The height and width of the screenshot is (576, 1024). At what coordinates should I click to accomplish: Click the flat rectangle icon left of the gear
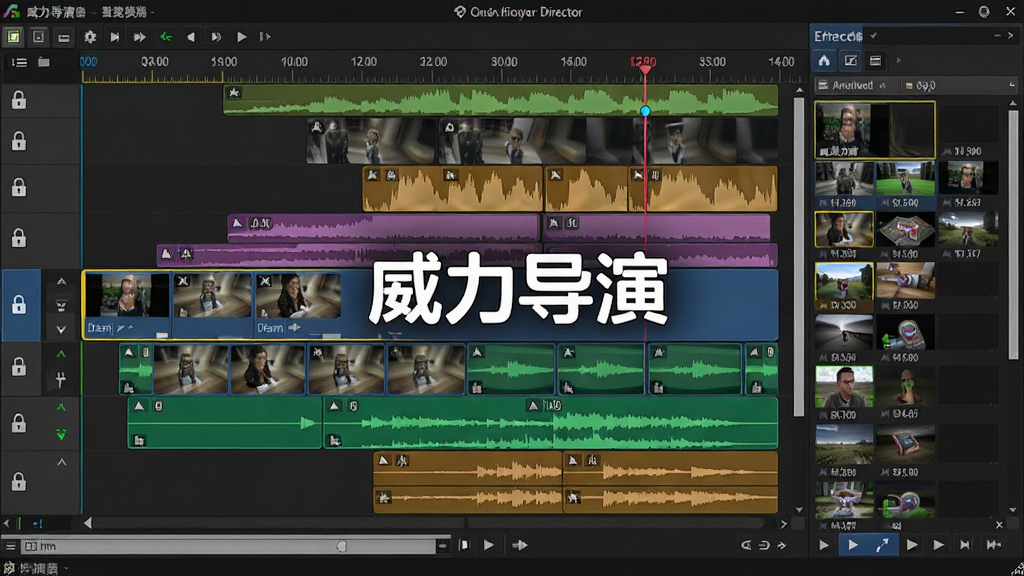tap(63, 37)
